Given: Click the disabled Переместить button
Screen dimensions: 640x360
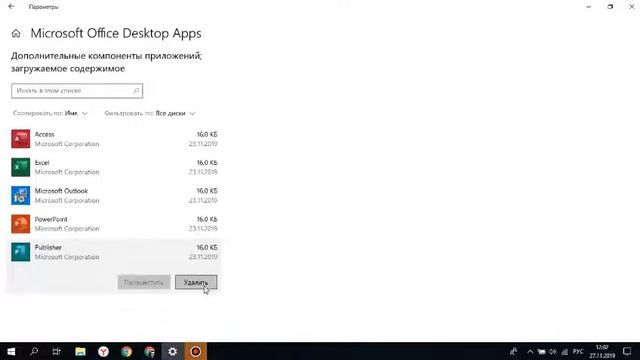Looking at the screenshot, I should click(144, 282).
